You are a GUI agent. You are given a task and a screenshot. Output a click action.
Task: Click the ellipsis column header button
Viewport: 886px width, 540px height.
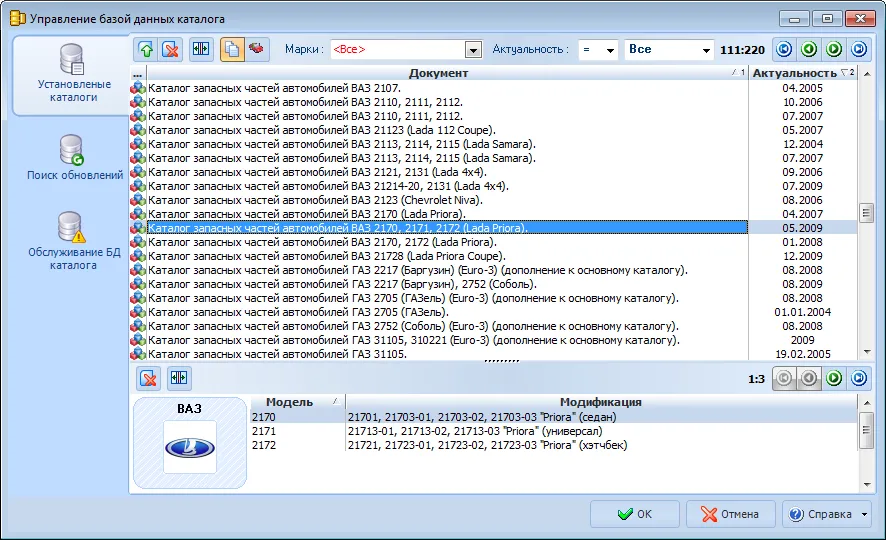click(x=138, y=73)
